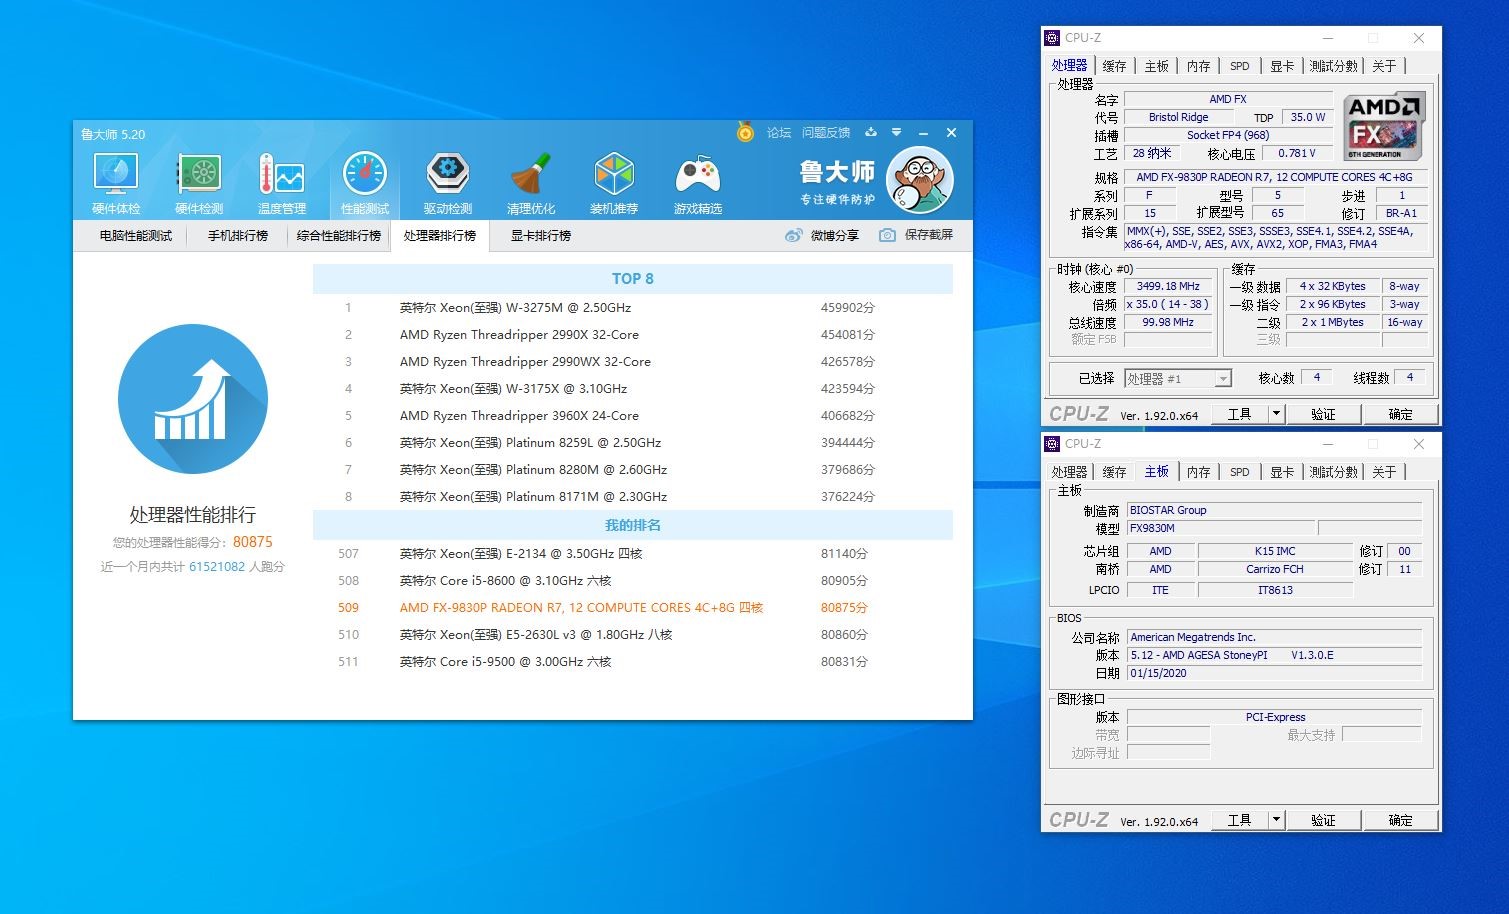The width and height of the screenshot is (1509, 914).
Task: Minimize the Ludashi window
Action: point(923,132)
